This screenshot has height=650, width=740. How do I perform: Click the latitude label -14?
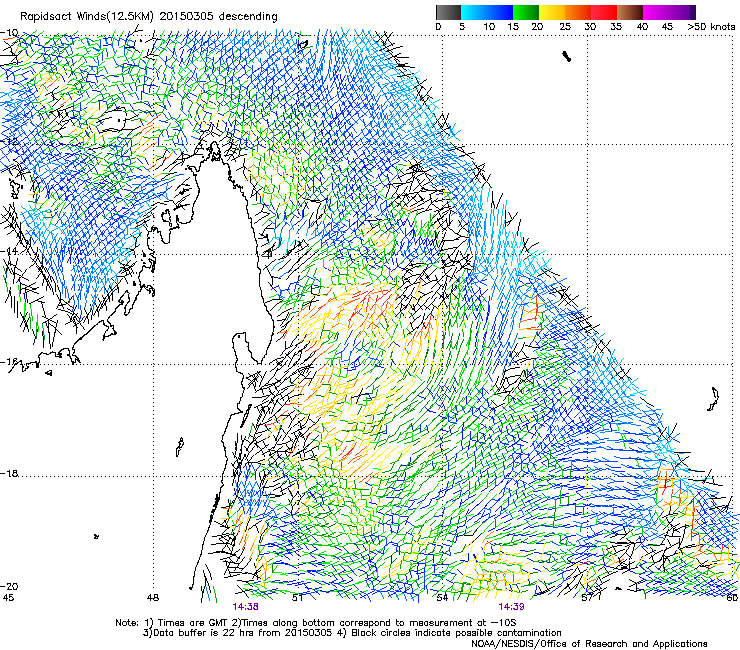pos(9,252)
